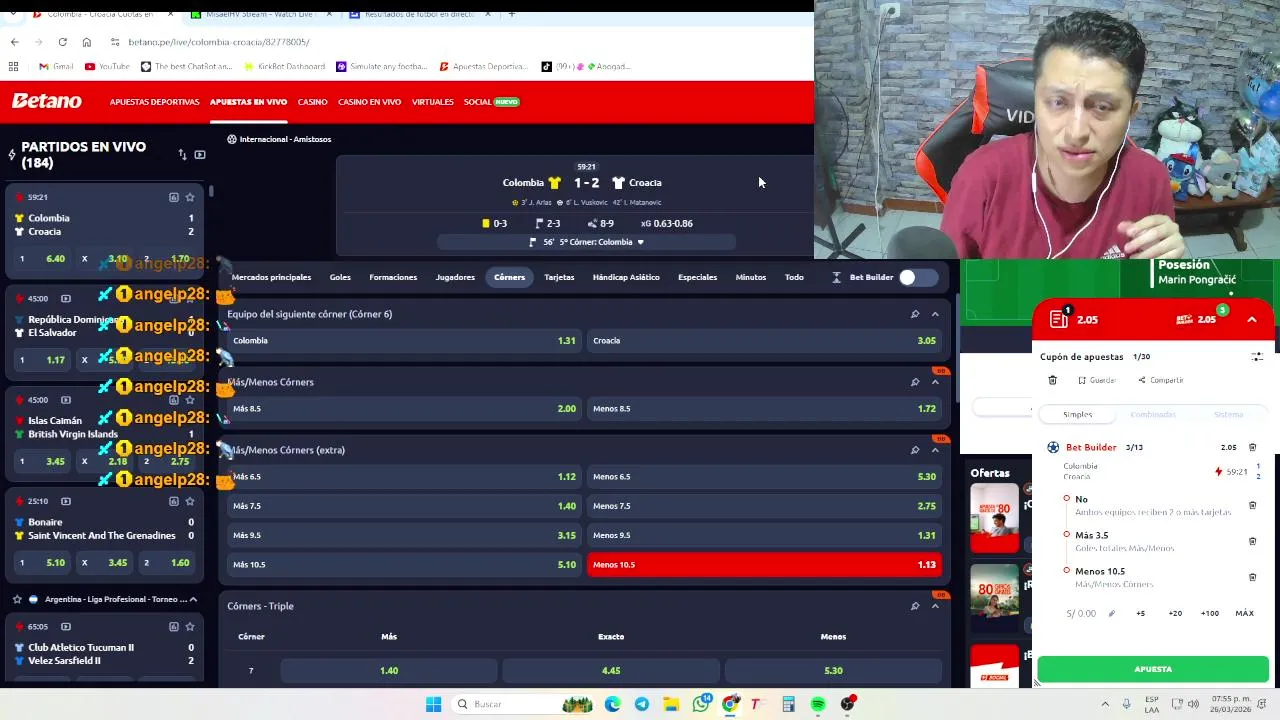Image resolution: width=1280 pixels, height=720 pixels.
Task: Pin the 'Equipo del siguiente córner' market
Action: [914, 314]
